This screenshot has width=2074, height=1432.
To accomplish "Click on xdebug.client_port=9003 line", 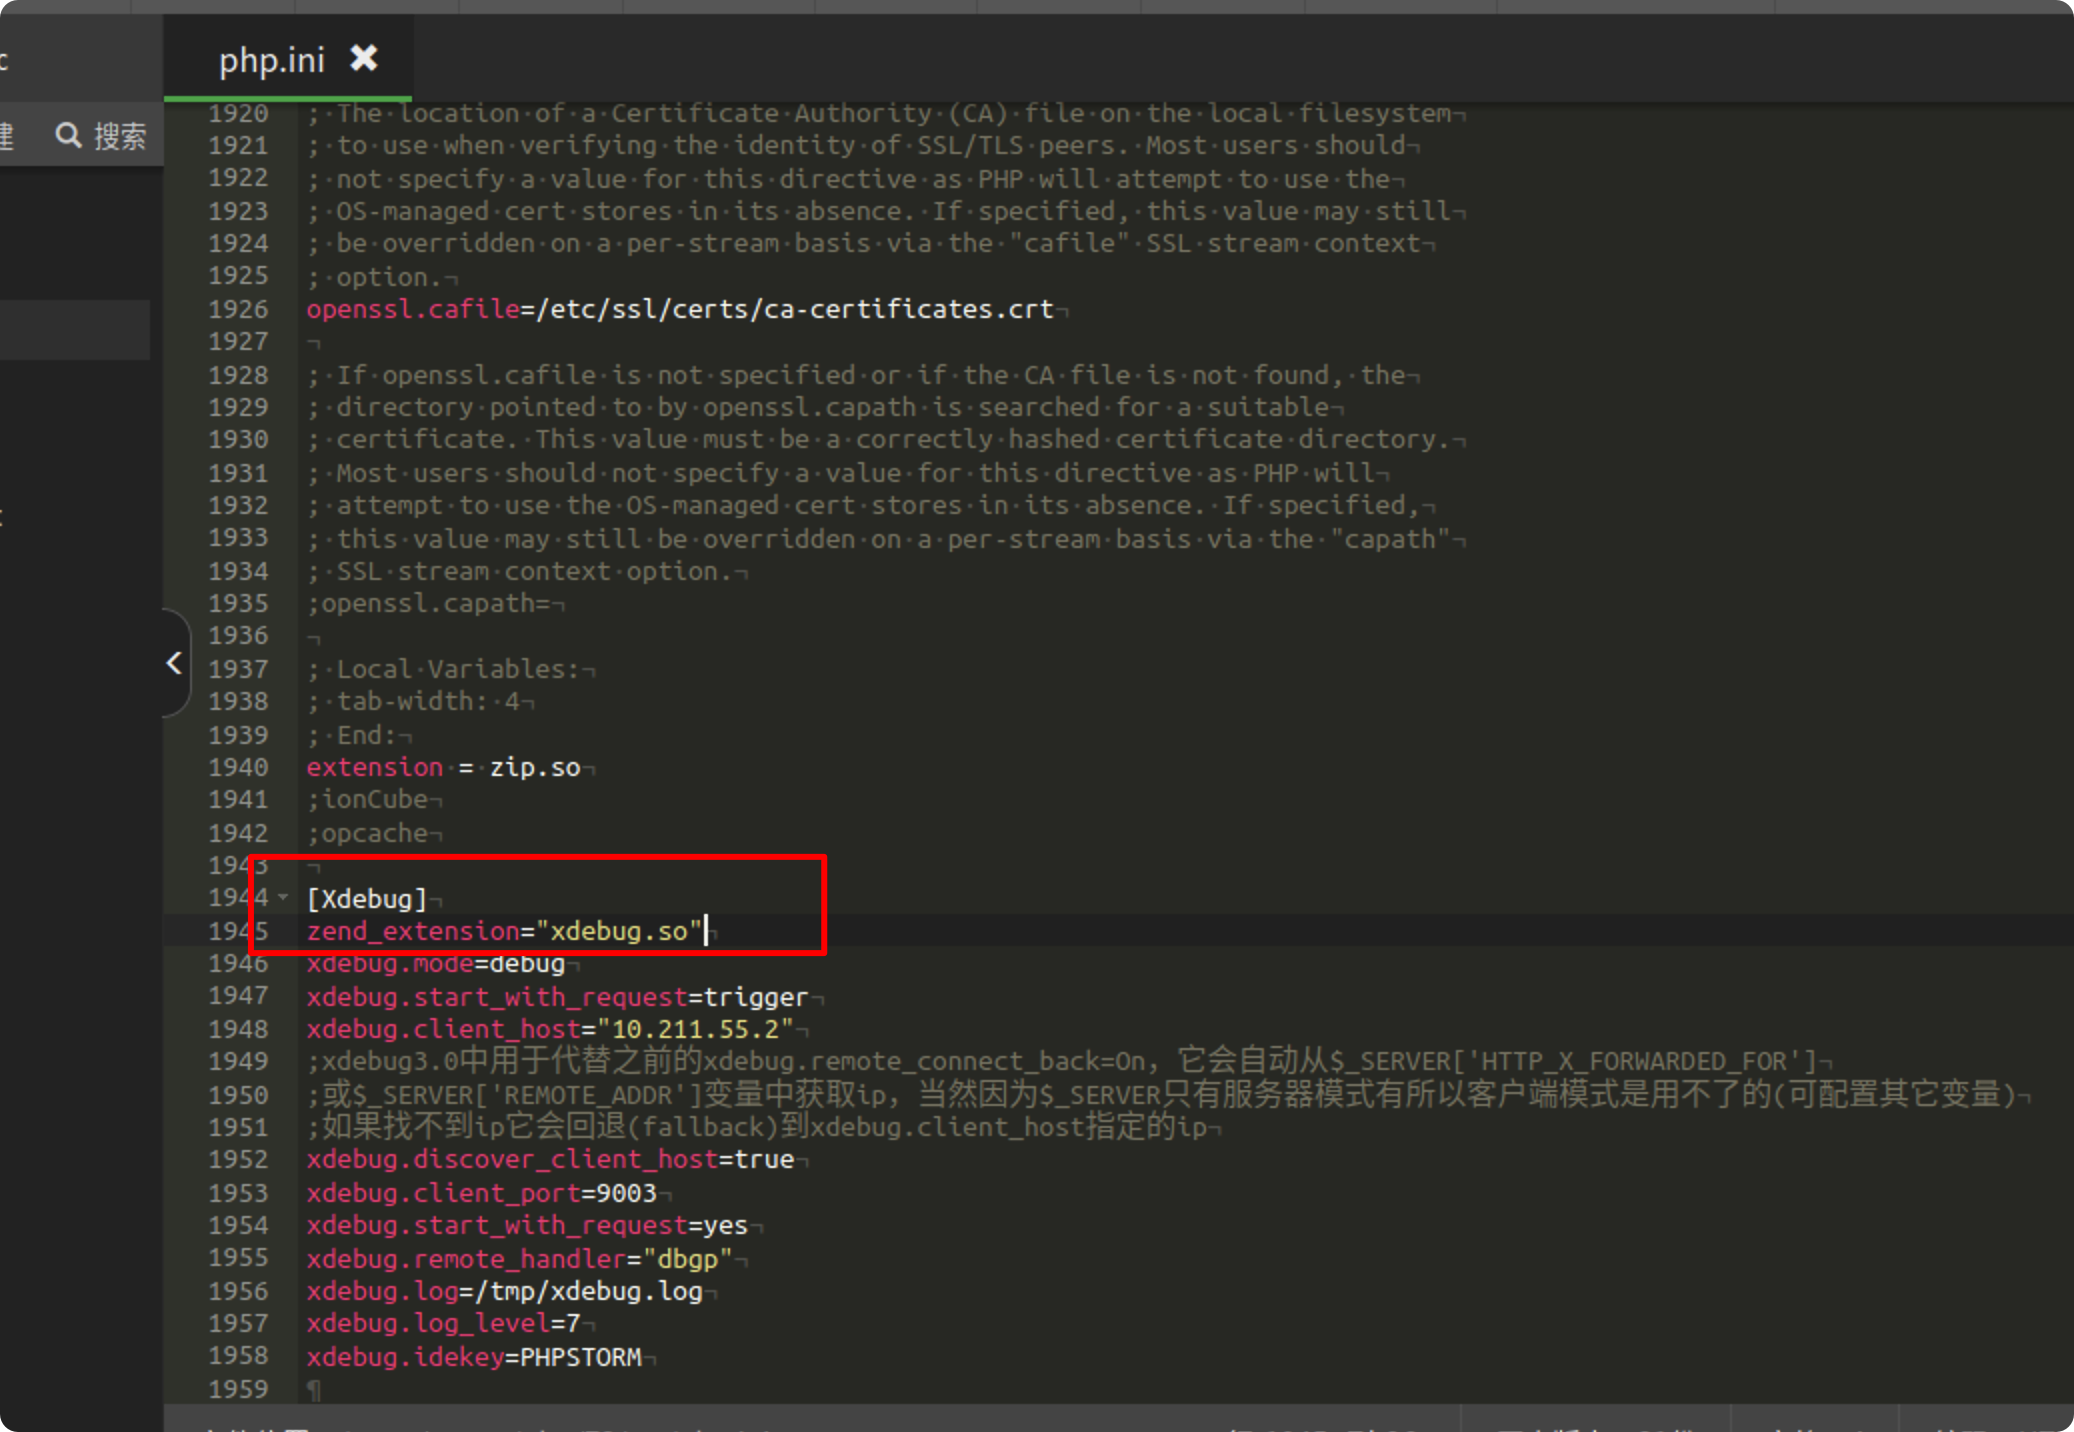I will 481,1193.
